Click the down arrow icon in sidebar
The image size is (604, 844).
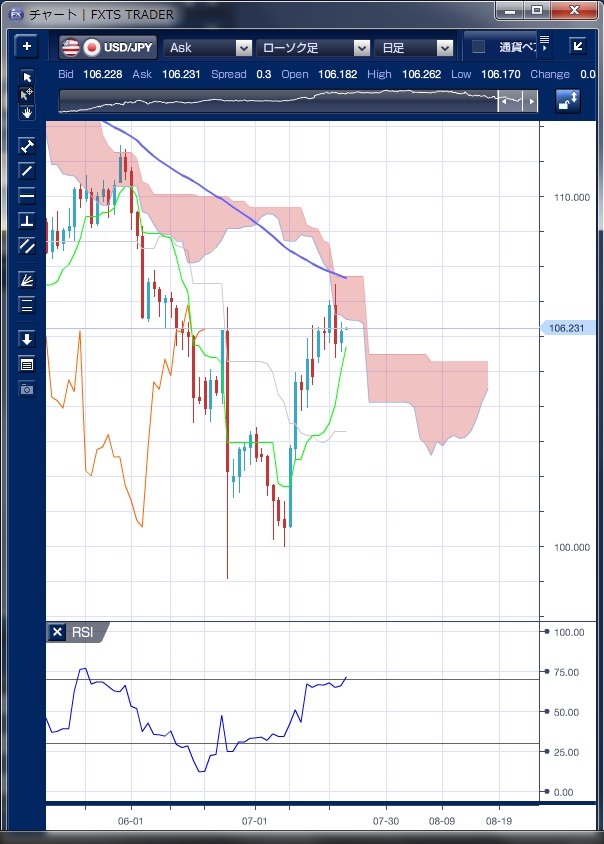pyautogui.click(x=27, y=339)
